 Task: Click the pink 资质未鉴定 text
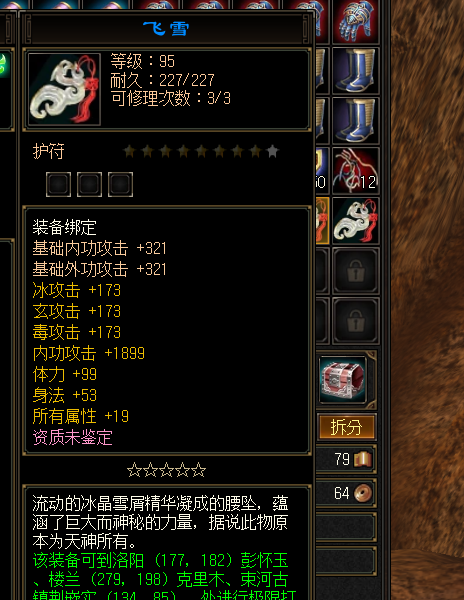(x=73, y=437)
